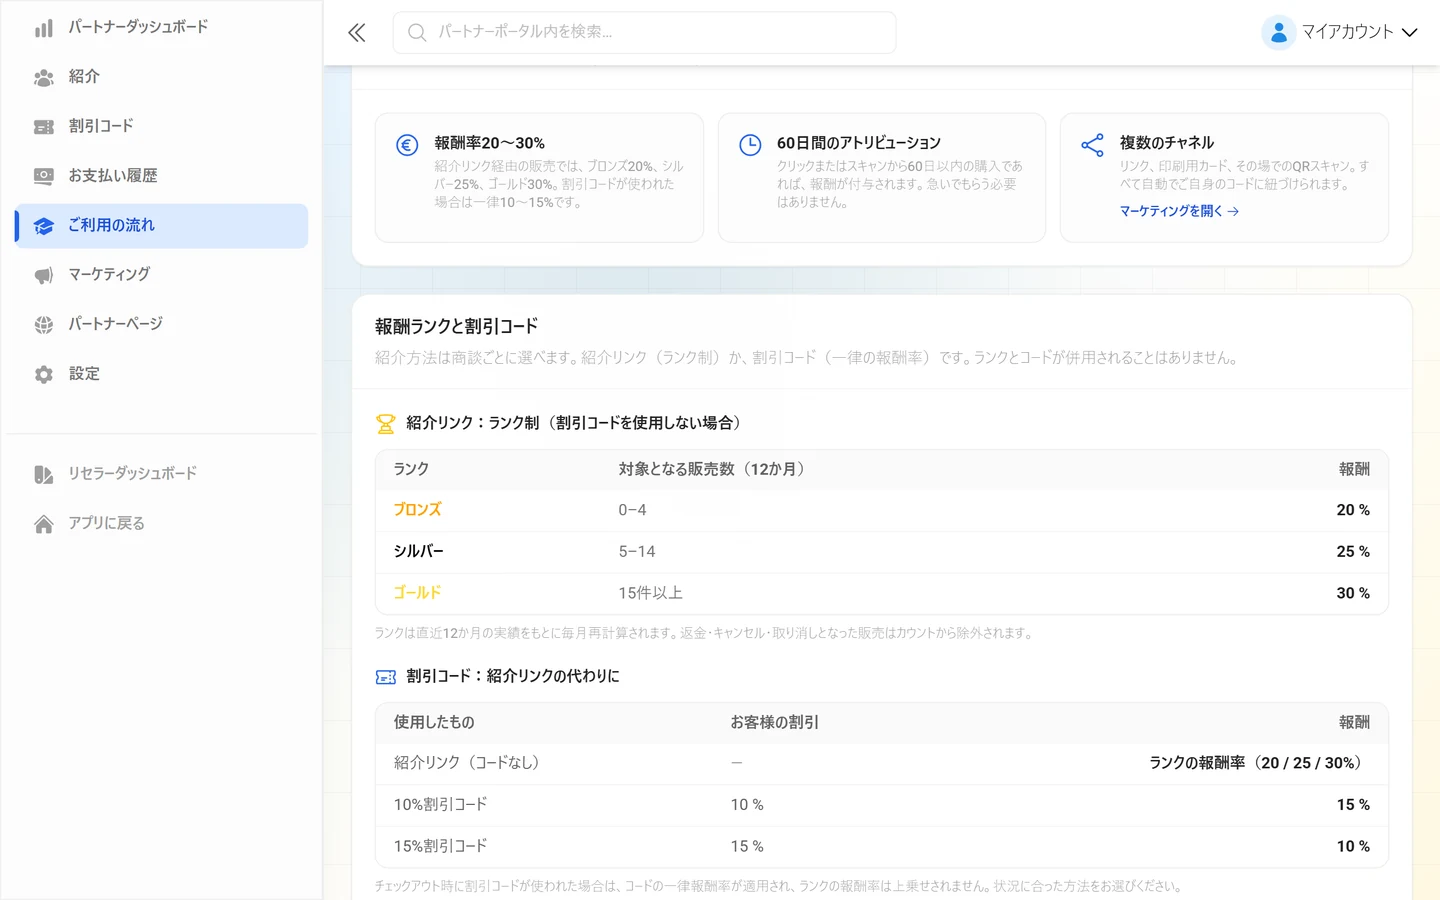The image size is (1440, 900).
Task: Open the お支払い履歴 menu item
Action: tap(161, 176)
